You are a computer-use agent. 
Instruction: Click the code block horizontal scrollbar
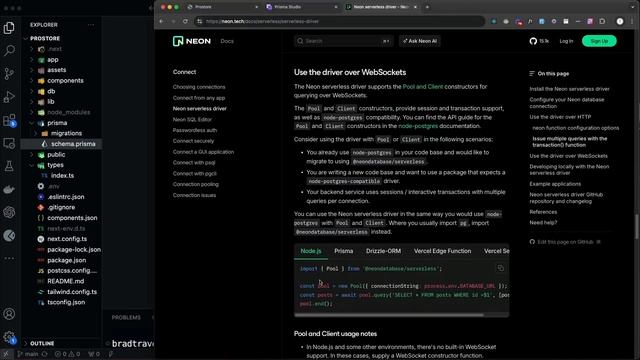pyautogui.click(x=389, y=315)
